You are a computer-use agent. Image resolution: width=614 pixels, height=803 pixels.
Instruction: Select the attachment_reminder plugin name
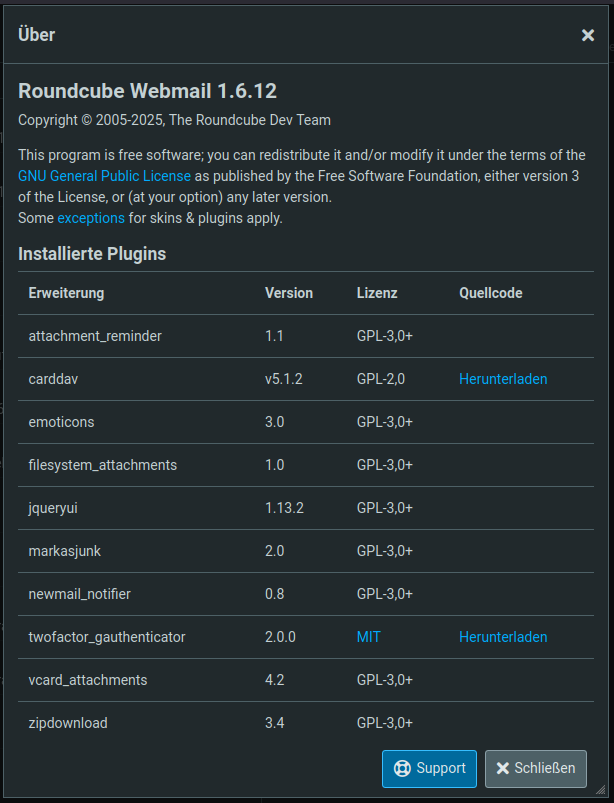(95, 336)
